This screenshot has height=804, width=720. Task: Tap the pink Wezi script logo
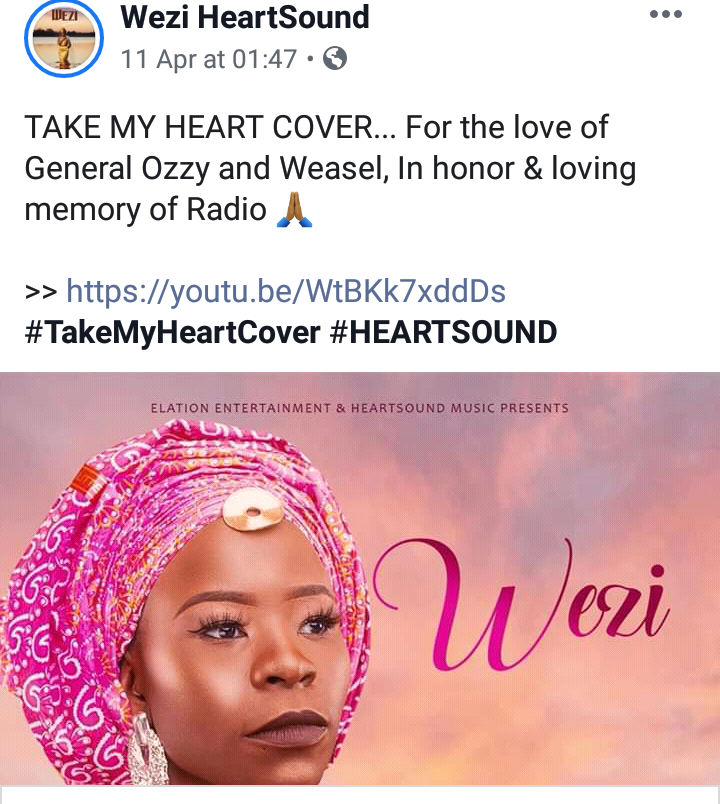[522, 605]
